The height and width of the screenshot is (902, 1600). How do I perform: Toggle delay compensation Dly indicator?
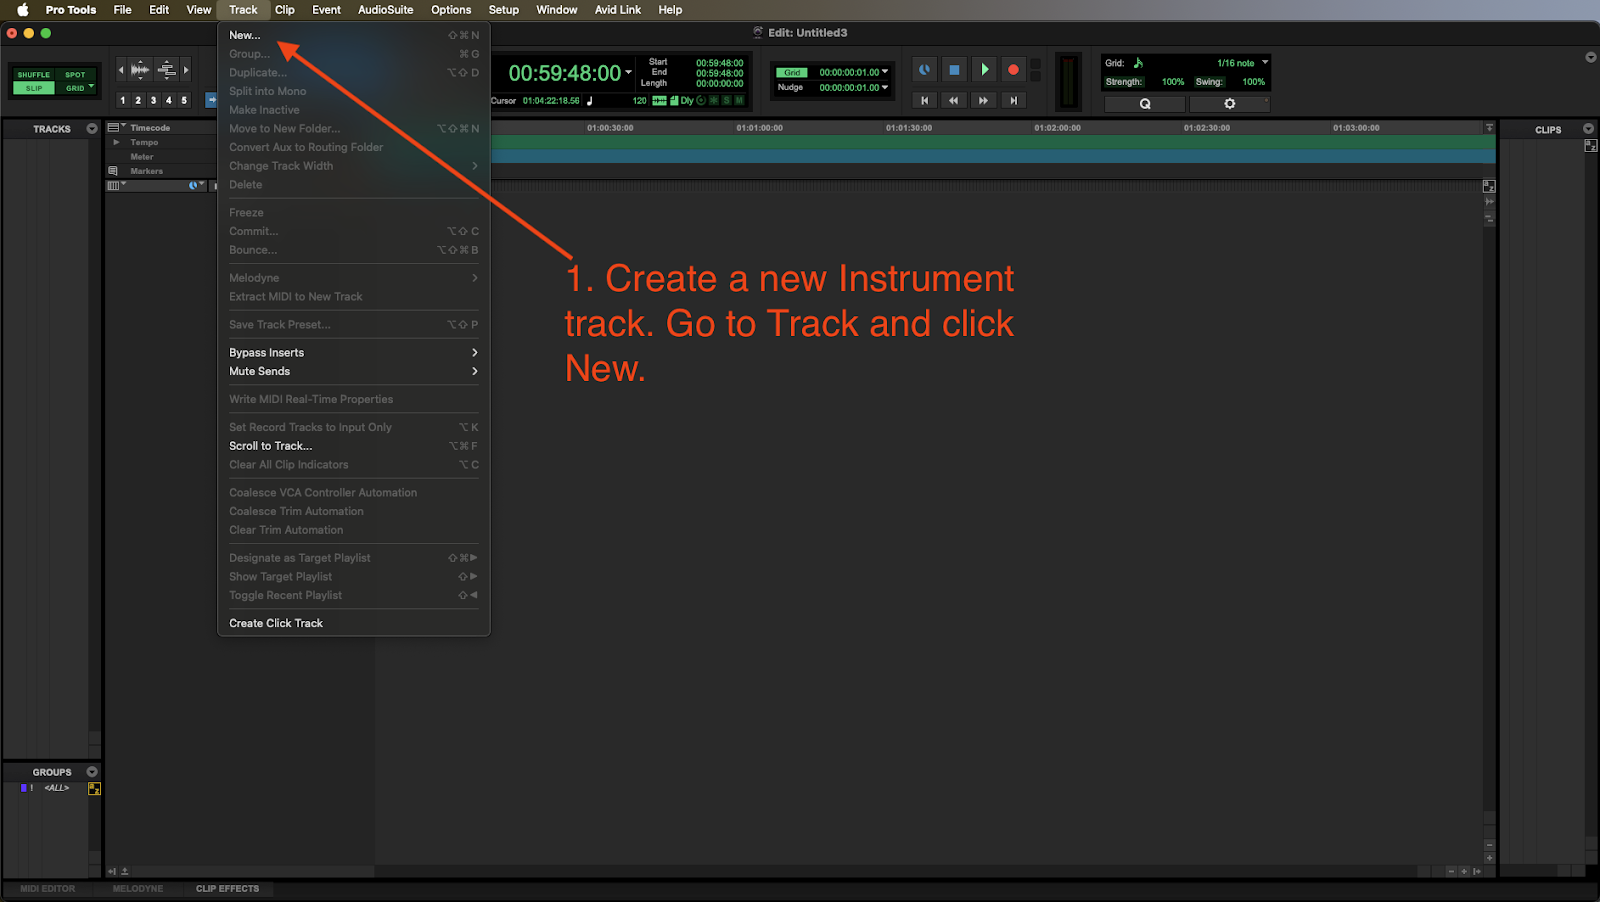[687, 100]
